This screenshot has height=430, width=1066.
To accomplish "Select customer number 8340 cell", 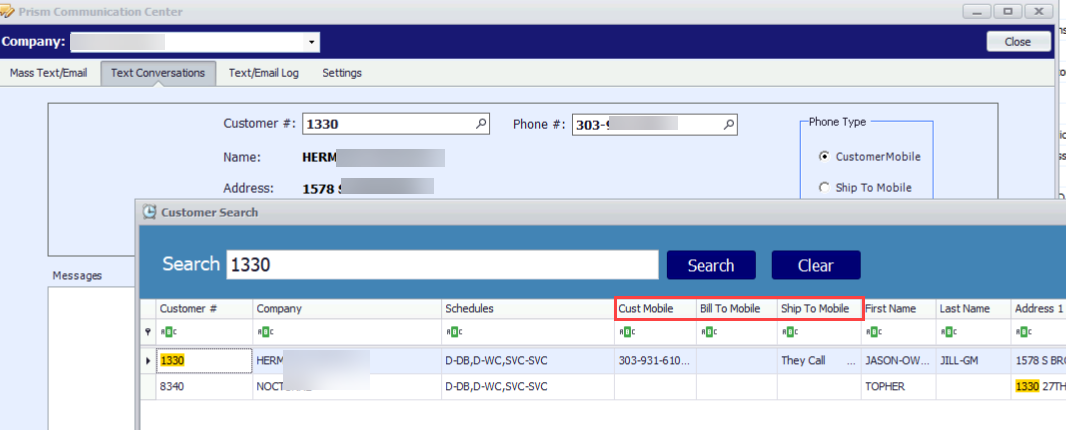I will pos(204,386).
